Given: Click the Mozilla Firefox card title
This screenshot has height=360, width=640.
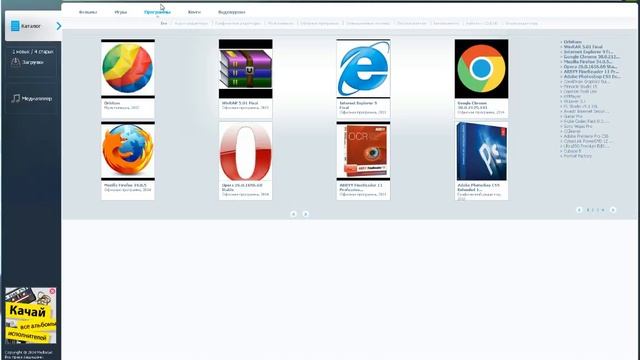Looking at the screenshot, I should 125,185.
